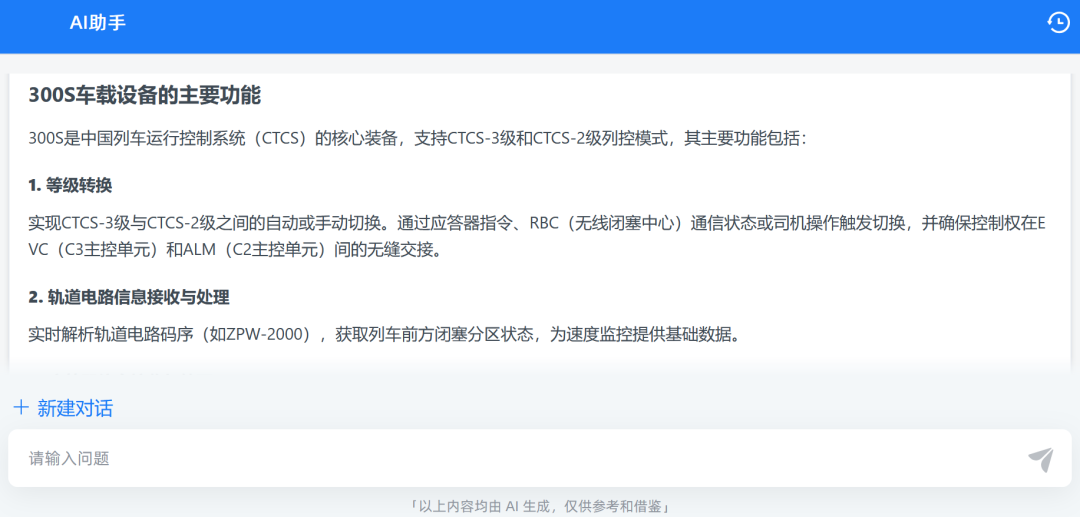This screenshot has width=1080, height=517.
Task: Focus the 请输入问题 input field
Action: [500, 459]
